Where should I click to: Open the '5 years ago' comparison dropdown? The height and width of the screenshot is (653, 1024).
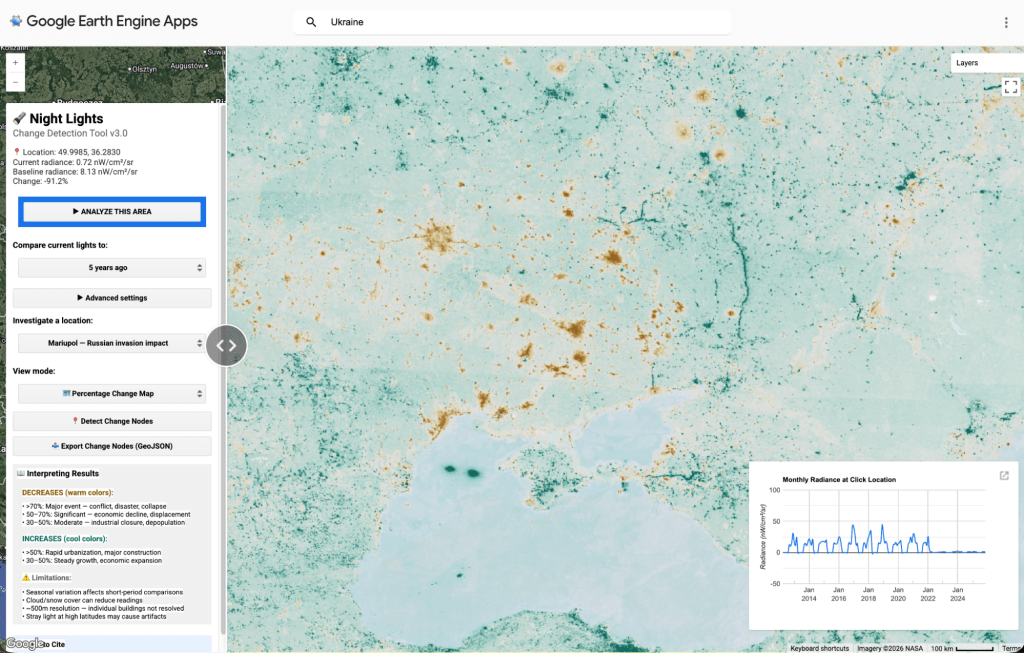pos(112,268)
